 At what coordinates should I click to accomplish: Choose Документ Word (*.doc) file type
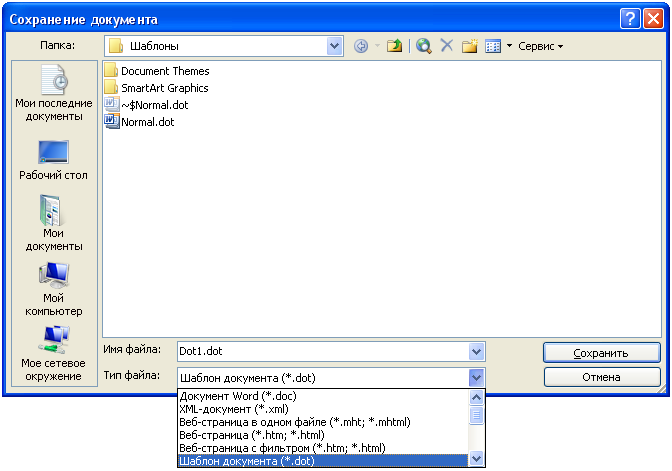coord(323,396)
